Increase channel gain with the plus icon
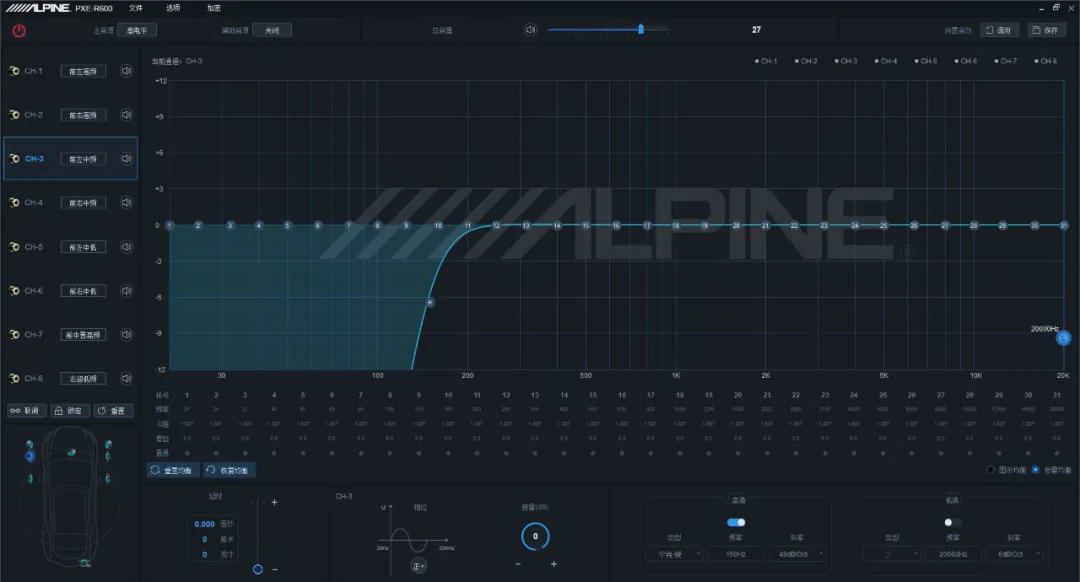The image size is (1080, 582). pyautogui.click(x=554, y=564)
